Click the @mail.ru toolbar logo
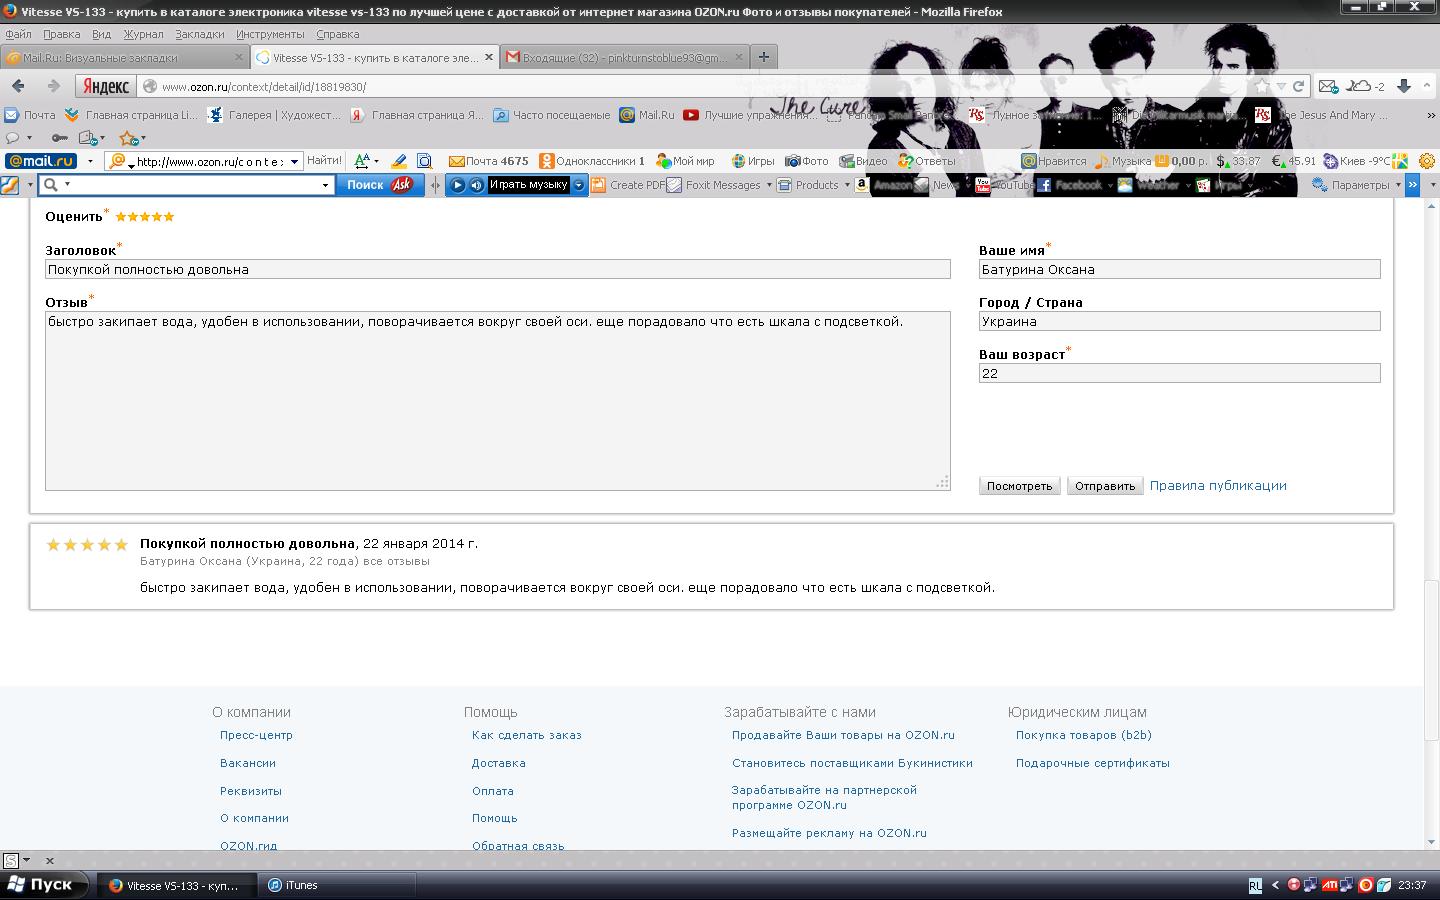 coord(41,161)
